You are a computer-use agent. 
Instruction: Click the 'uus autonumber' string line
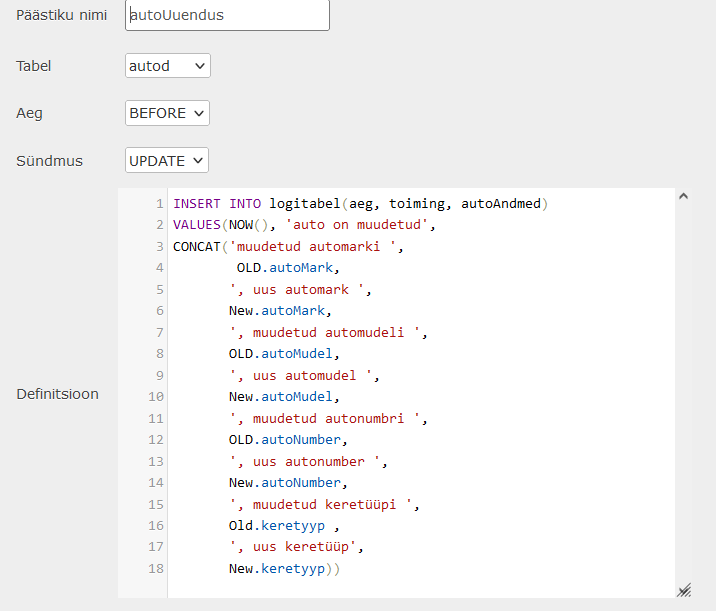308,462
